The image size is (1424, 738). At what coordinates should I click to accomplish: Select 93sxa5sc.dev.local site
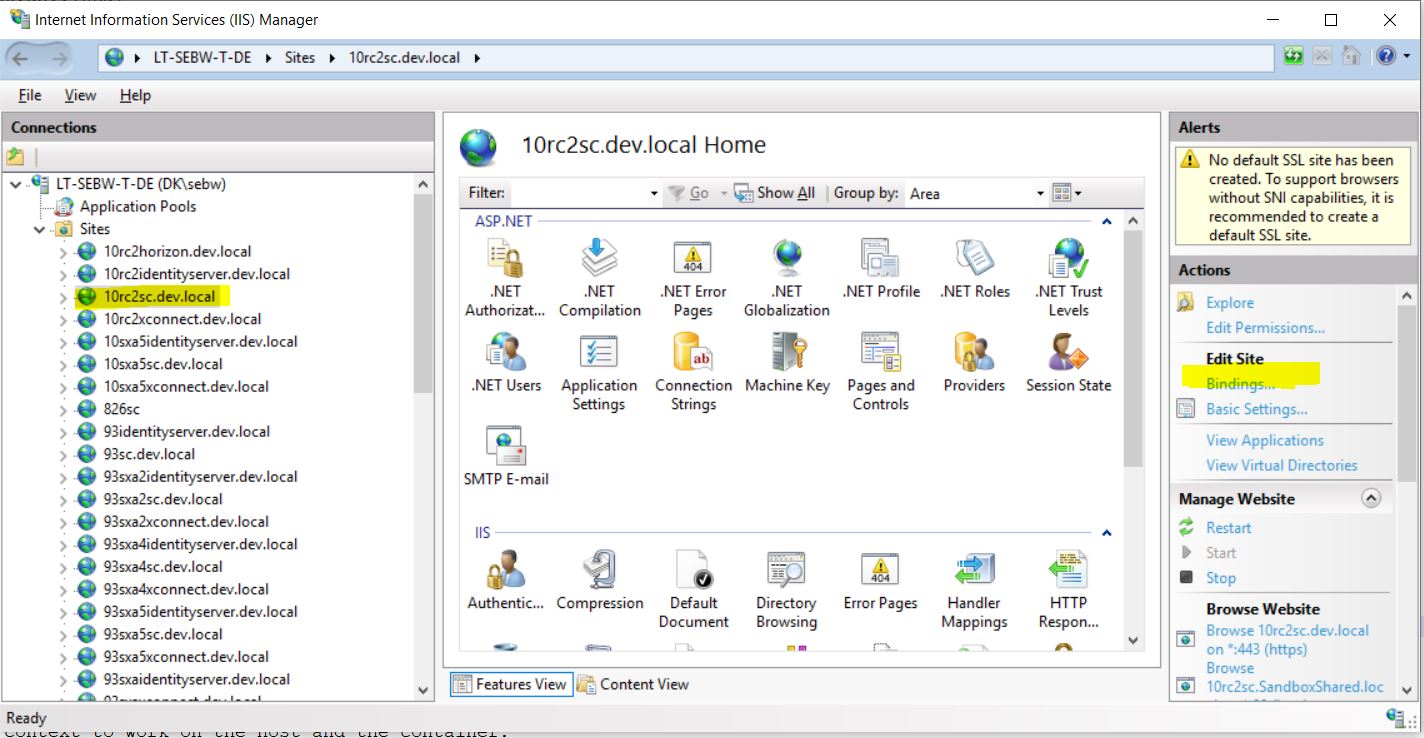point(163,634)
